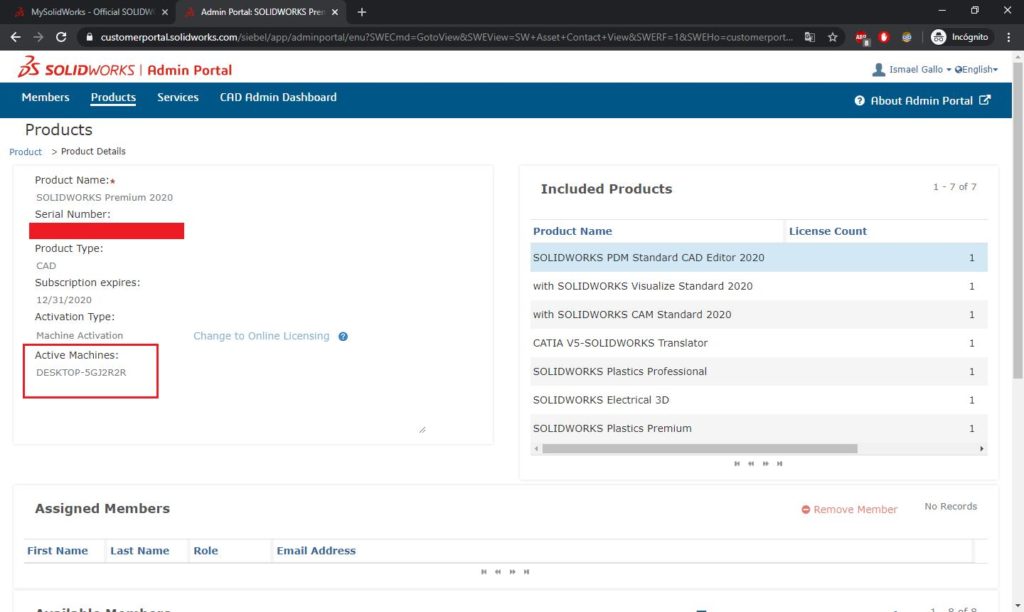Image resolution: width=1024 pixels, height=612 pixels.
Task: Select with SOLIDWORKS Visualize Standard 2020 row
Action: pyautogui.click(x=759, y=286)
